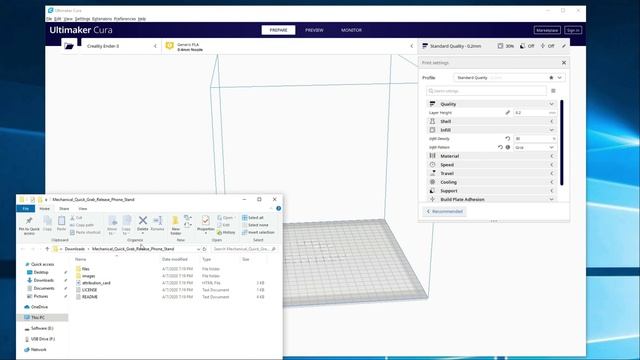640x360 pixels.
Task: Create a New folder in Explorer
Action: click(x=176, y=225)
